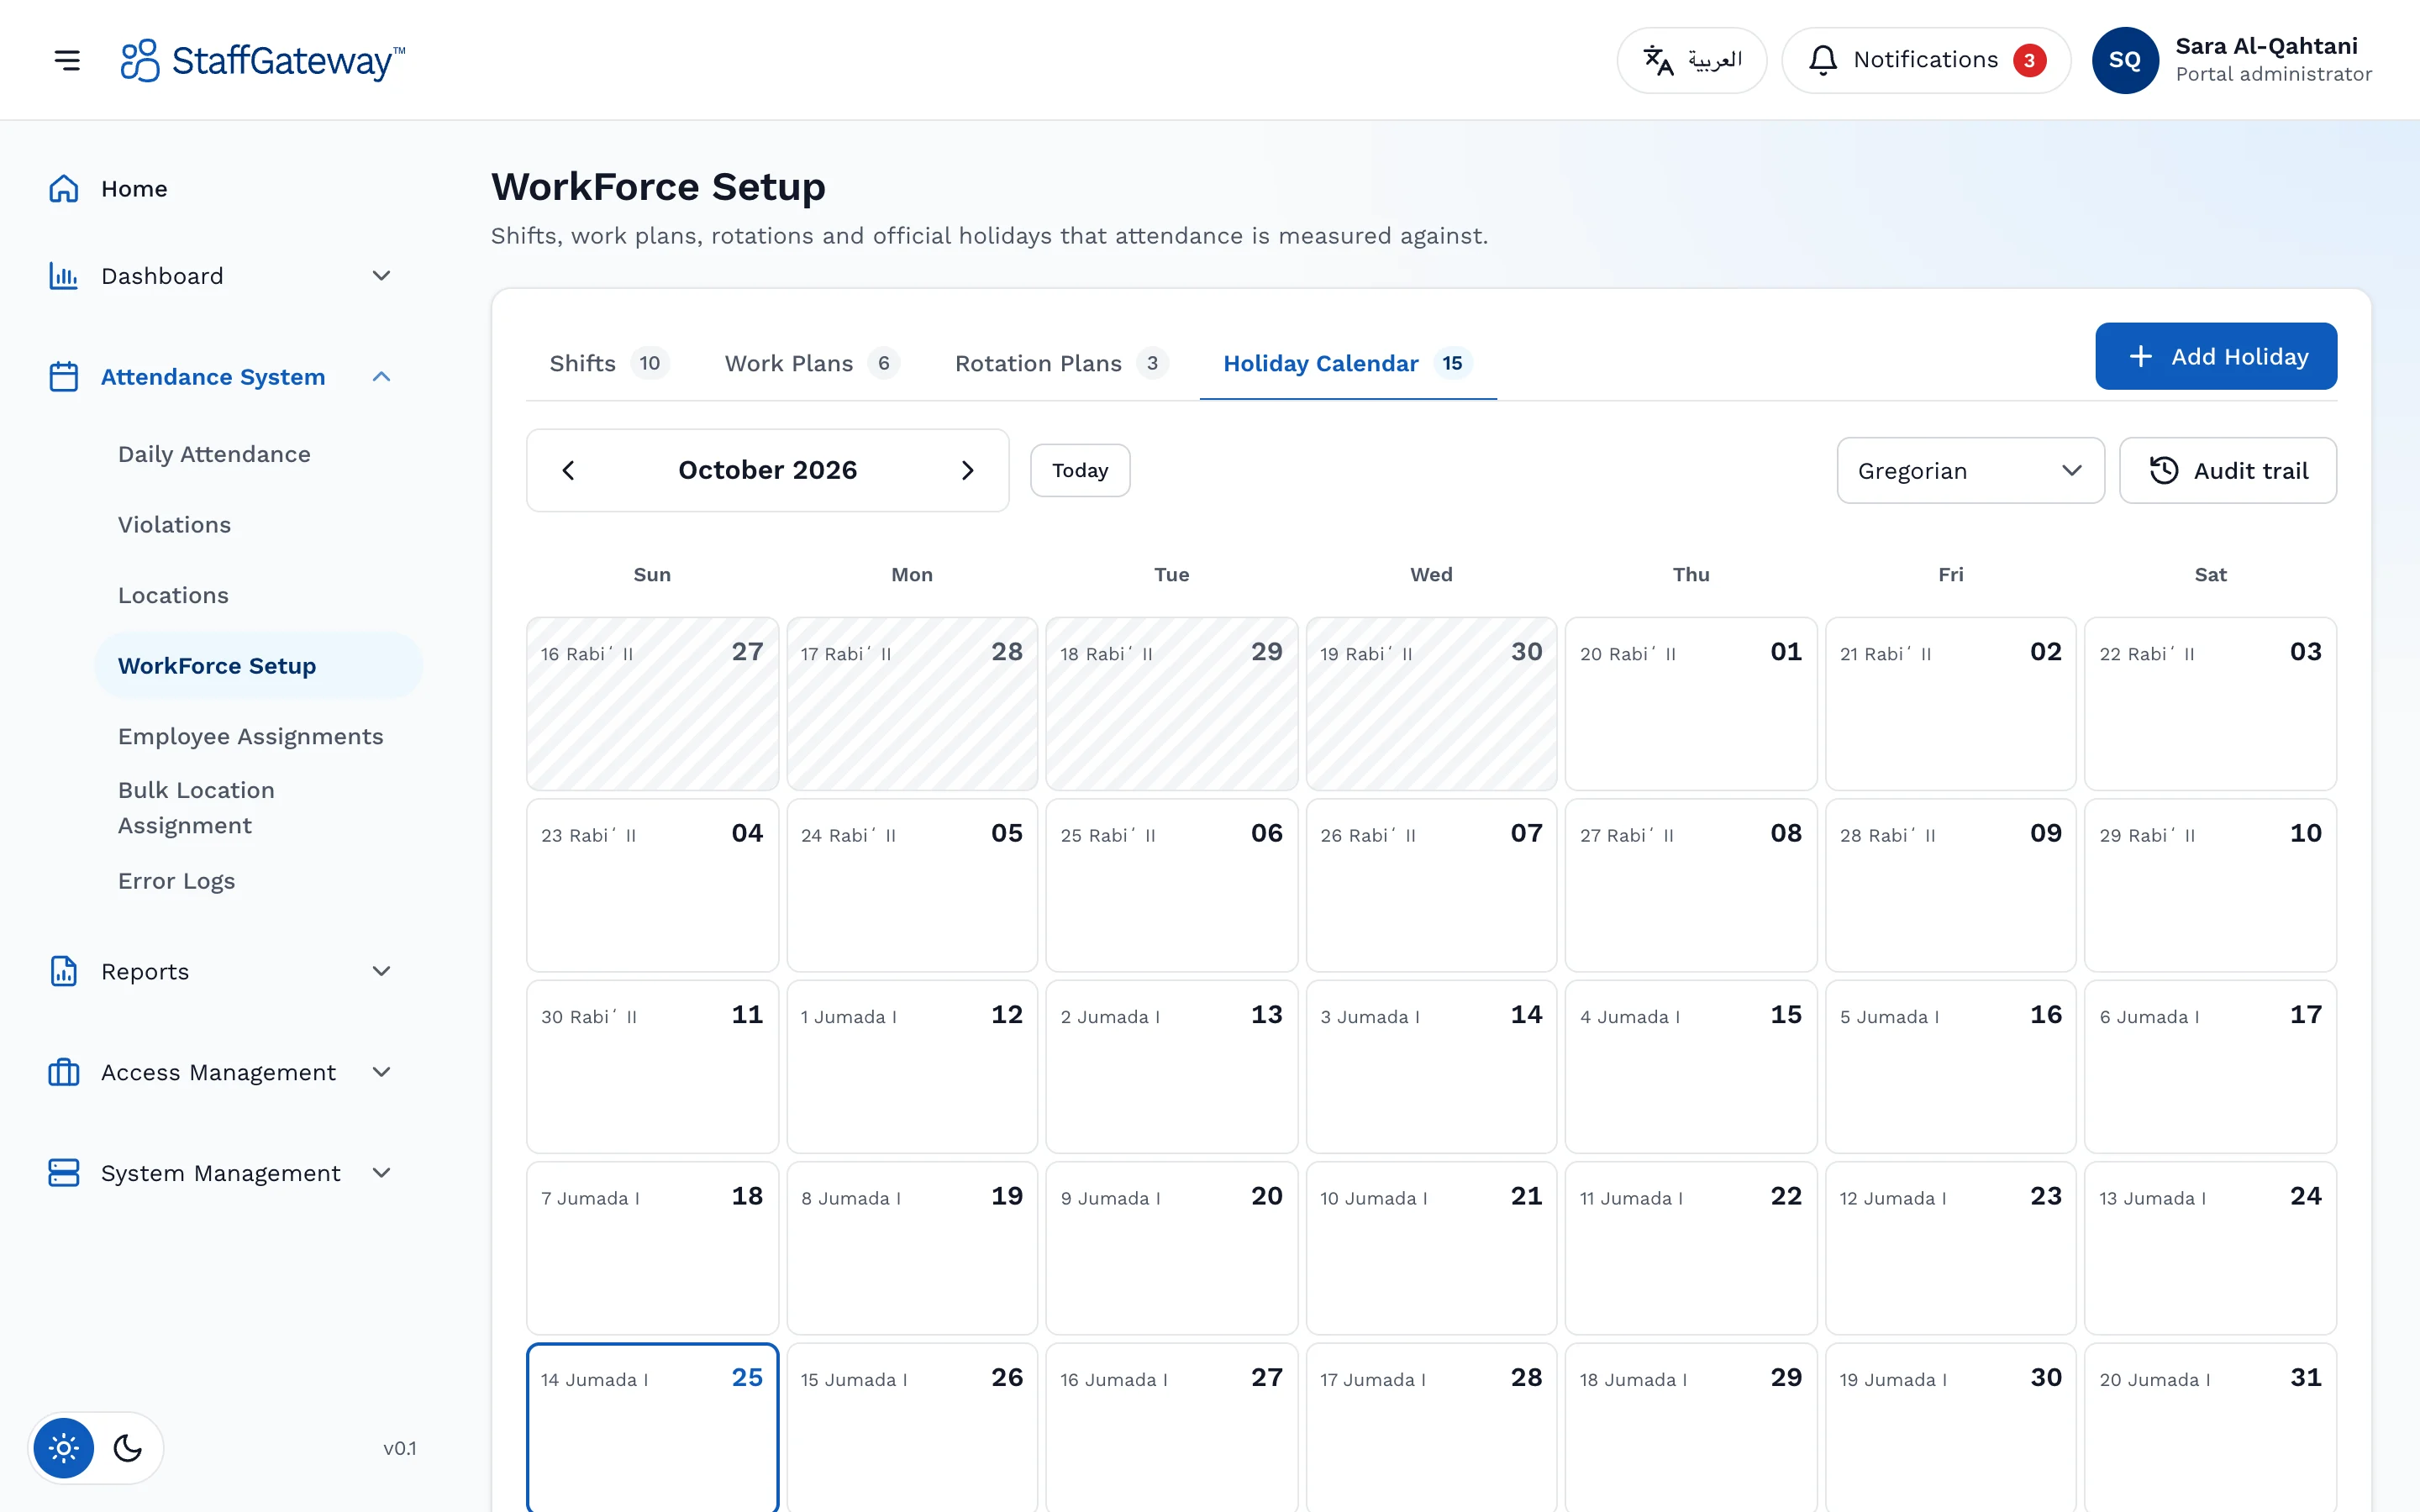Expand System Management chevron
This screenshot has width=2420, height=1512.
point(381,1173)
